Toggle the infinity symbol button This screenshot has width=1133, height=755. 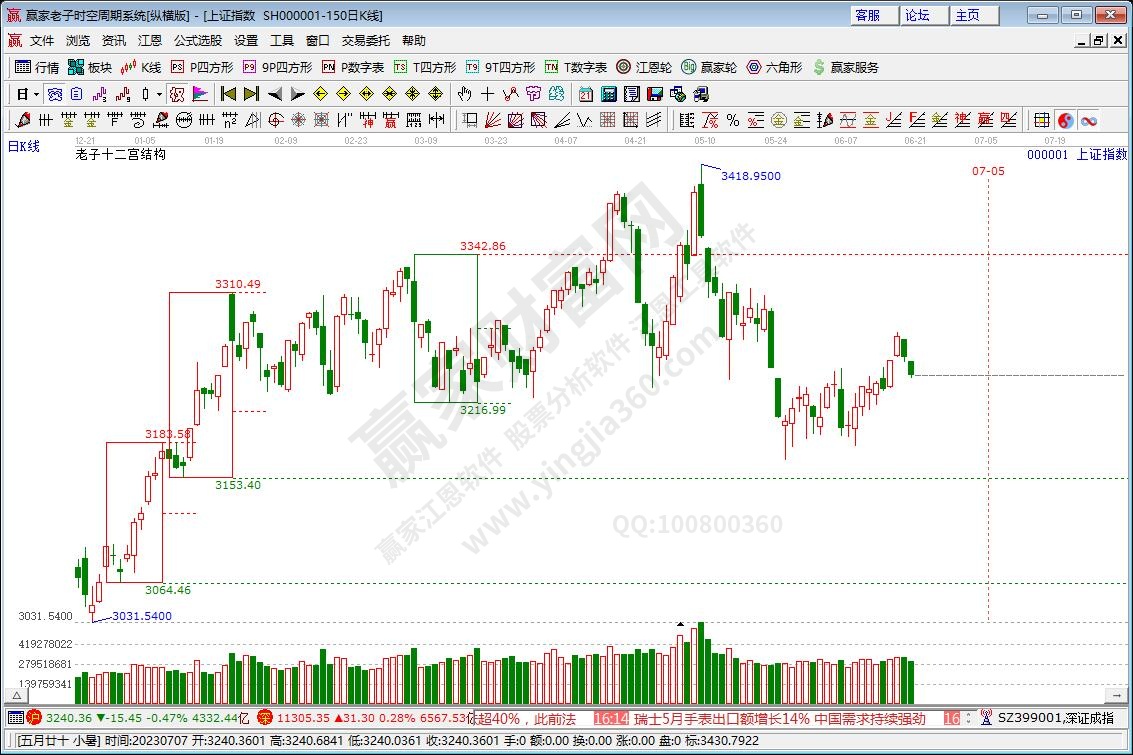tap(1089, 120)
